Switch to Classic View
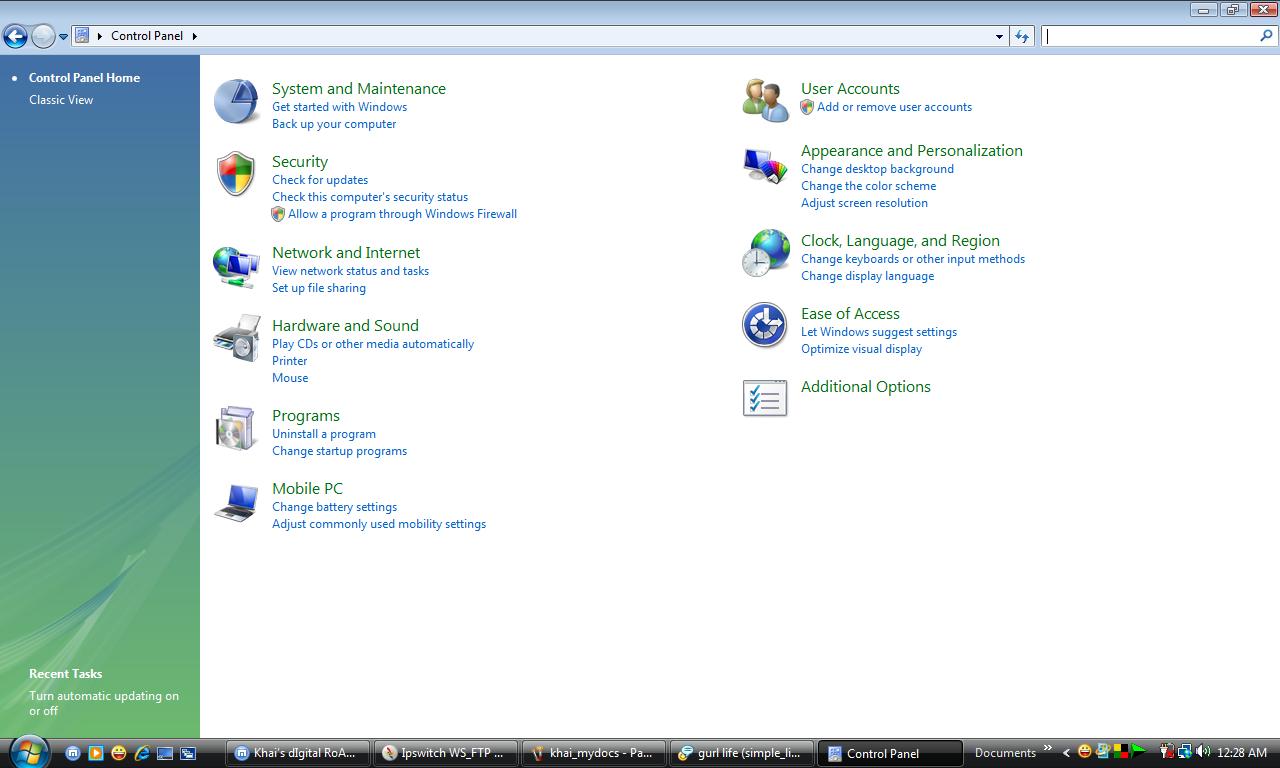This screenshot has width=1280, height=768. [x=61, y=100]
